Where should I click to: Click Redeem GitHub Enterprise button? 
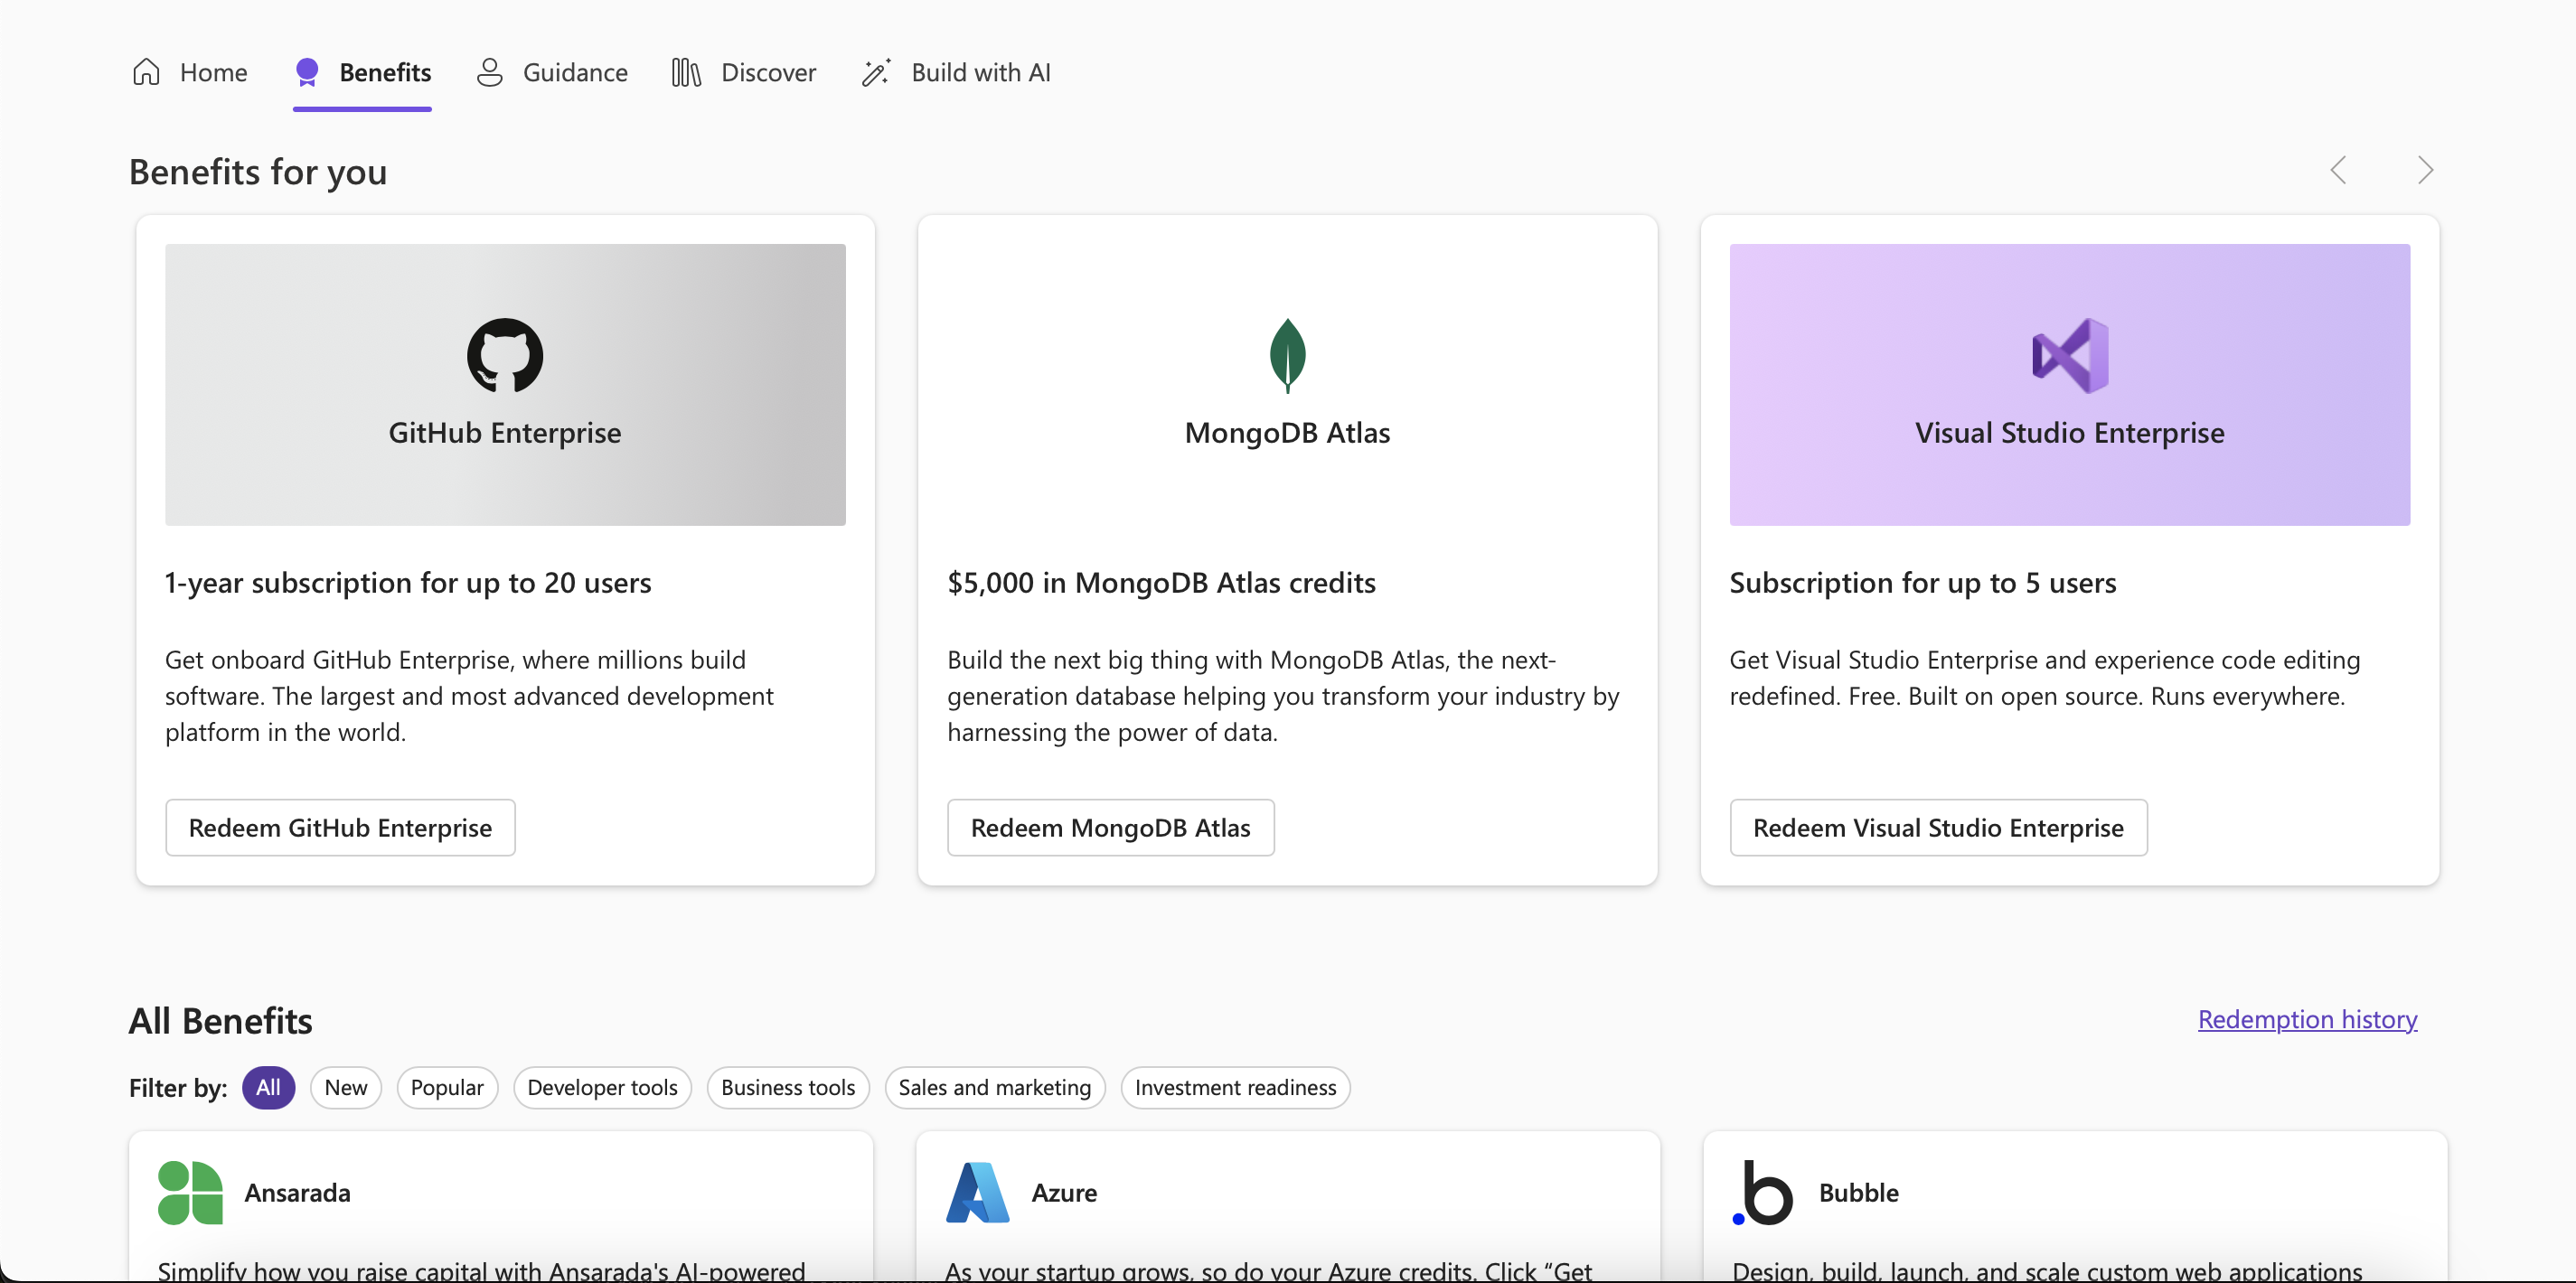point(340,827)
